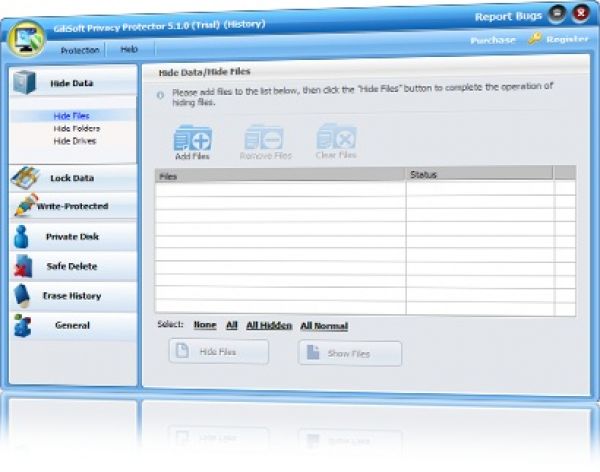Click the All Hidden selection link
The image size is (600, 472).
point(269,325)
